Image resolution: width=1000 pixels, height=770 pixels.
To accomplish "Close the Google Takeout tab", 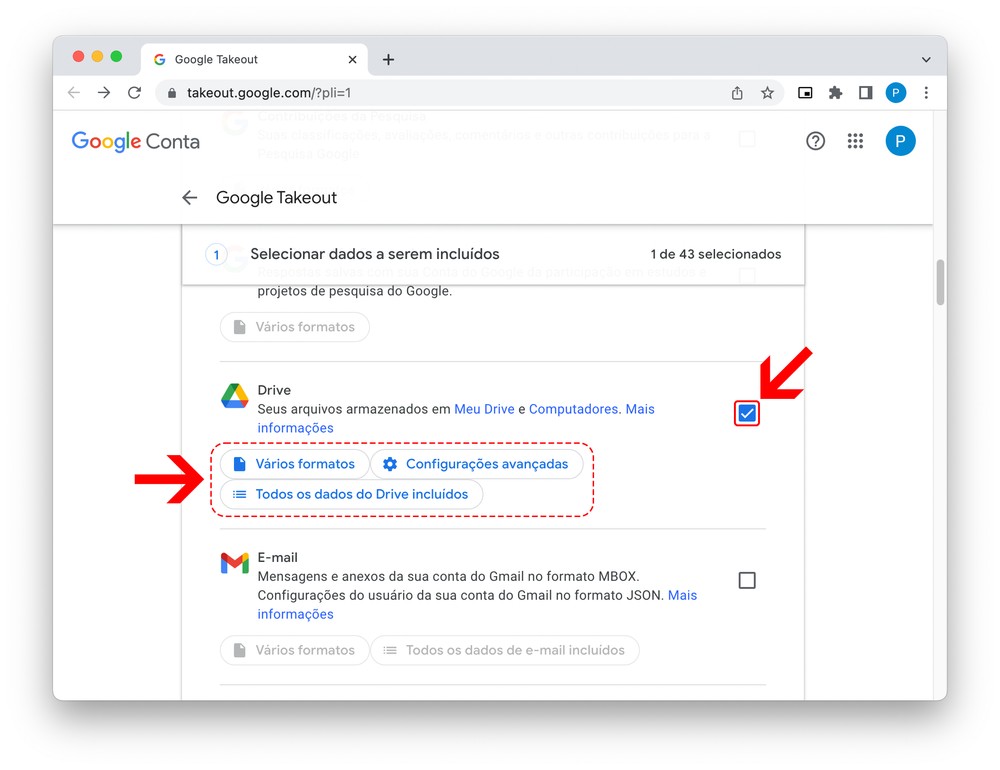I will [x=352, y=59].
